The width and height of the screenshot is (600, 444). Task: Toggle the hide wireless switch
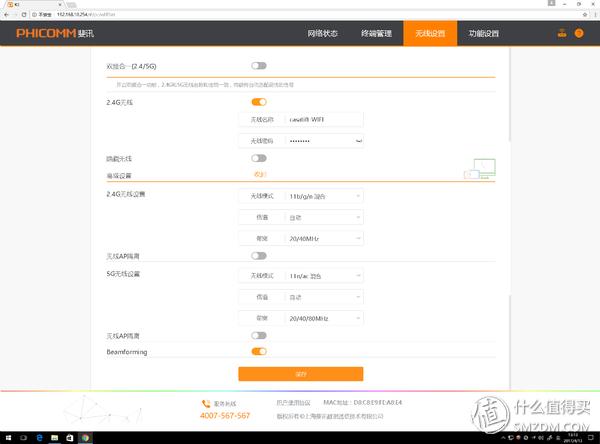click(x=259, y=158)
